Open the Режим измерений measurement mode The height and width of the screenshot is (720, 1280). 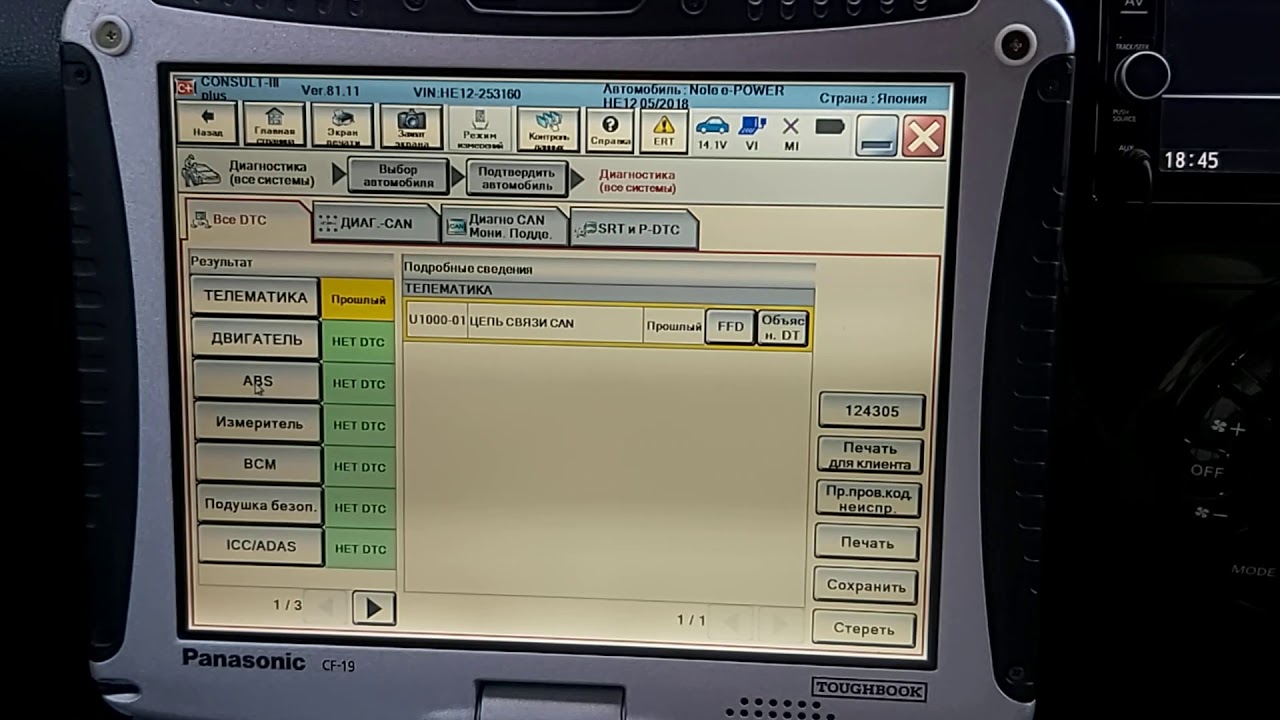tap(480, 130)
